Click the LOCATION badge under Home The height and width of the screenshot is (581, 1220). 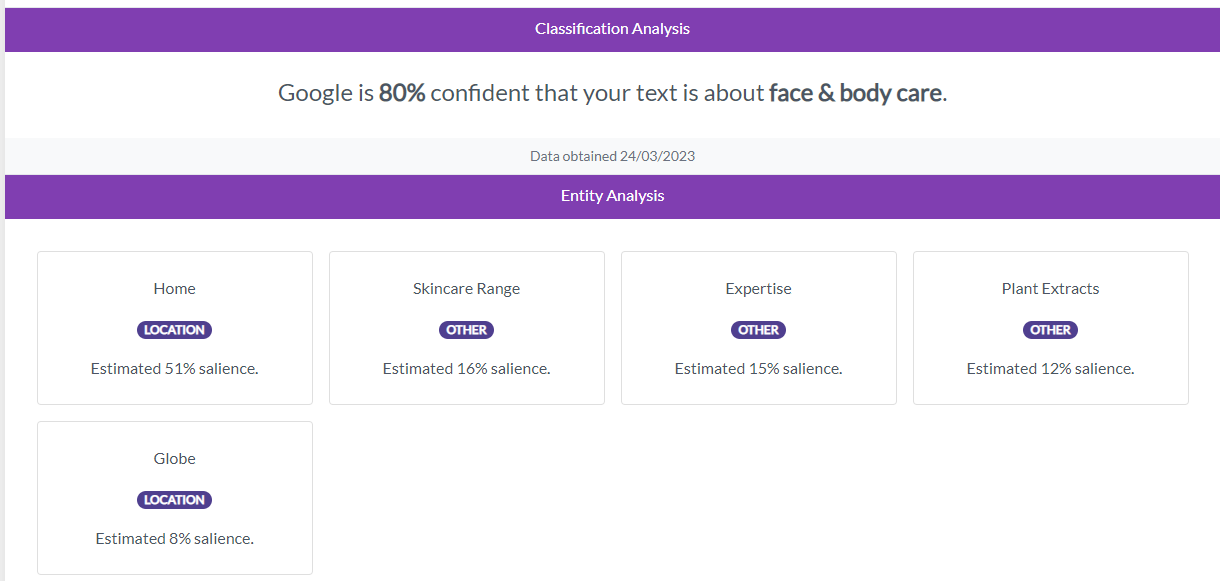pyautogui.click(x=175, y=330)
